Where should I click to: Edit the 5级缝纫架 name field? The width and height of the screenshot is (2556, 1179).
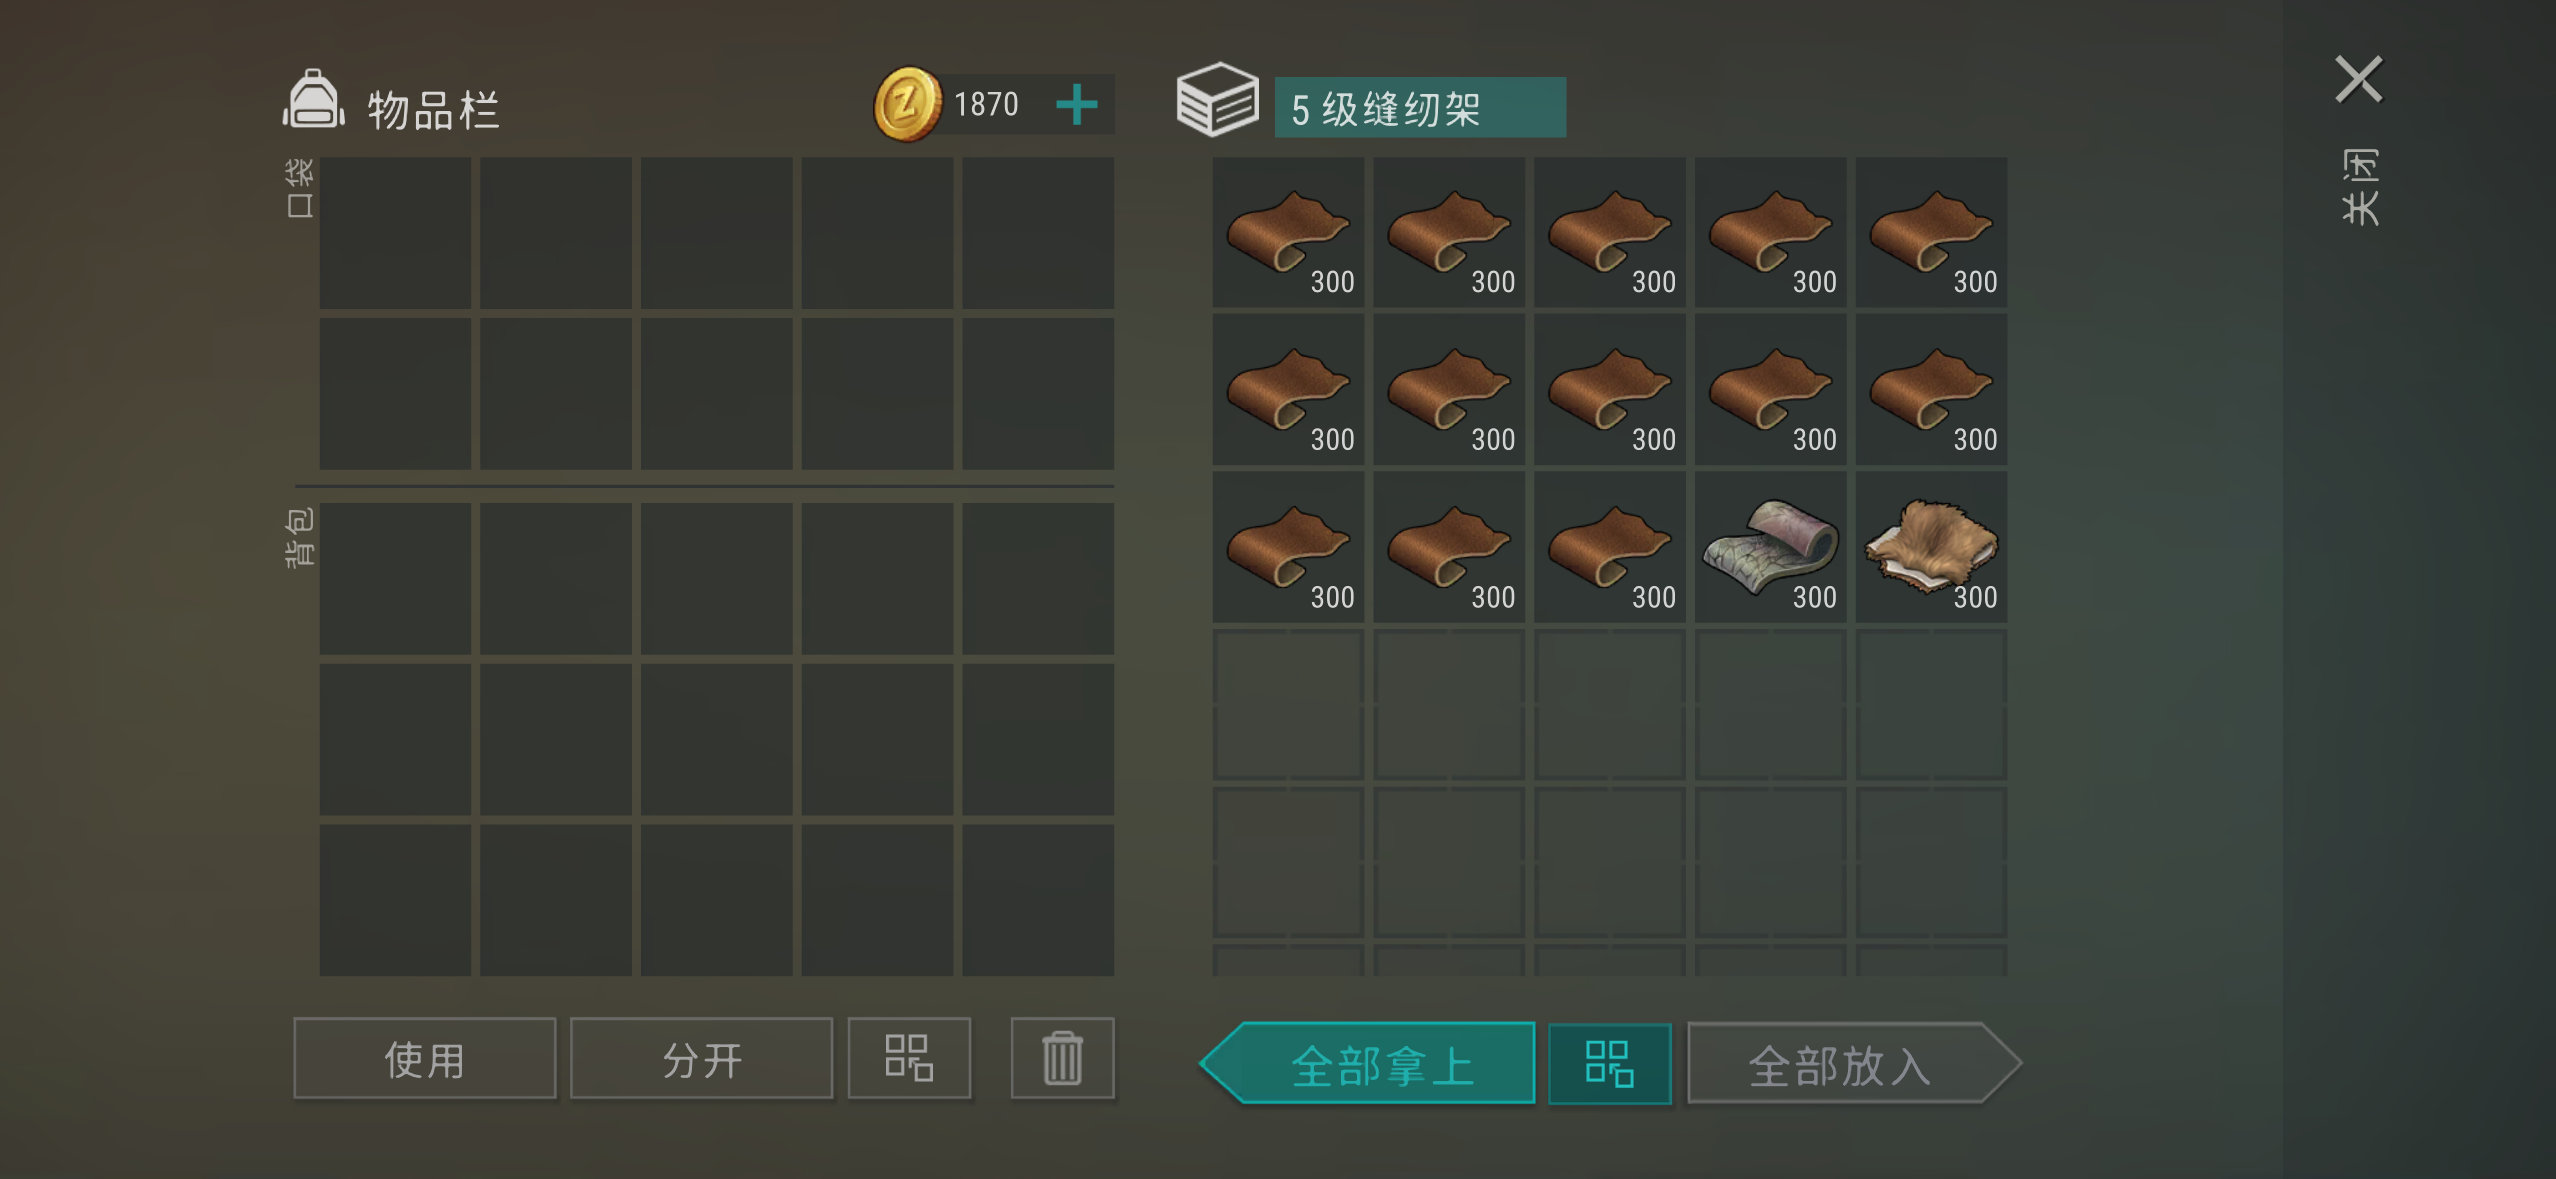click(x=1420, y=107)
